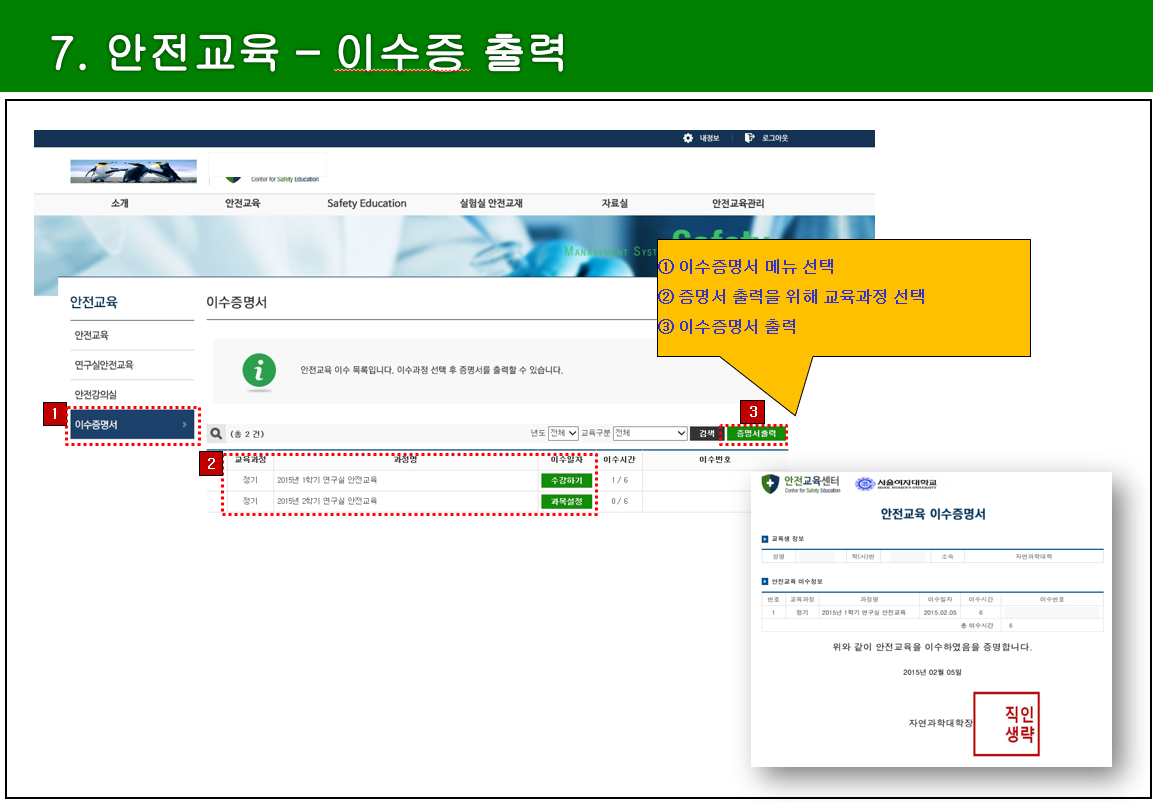The image size is (1153, 803).
Task: Click the 수강하기 button
Action: click(x=566, y=481)
